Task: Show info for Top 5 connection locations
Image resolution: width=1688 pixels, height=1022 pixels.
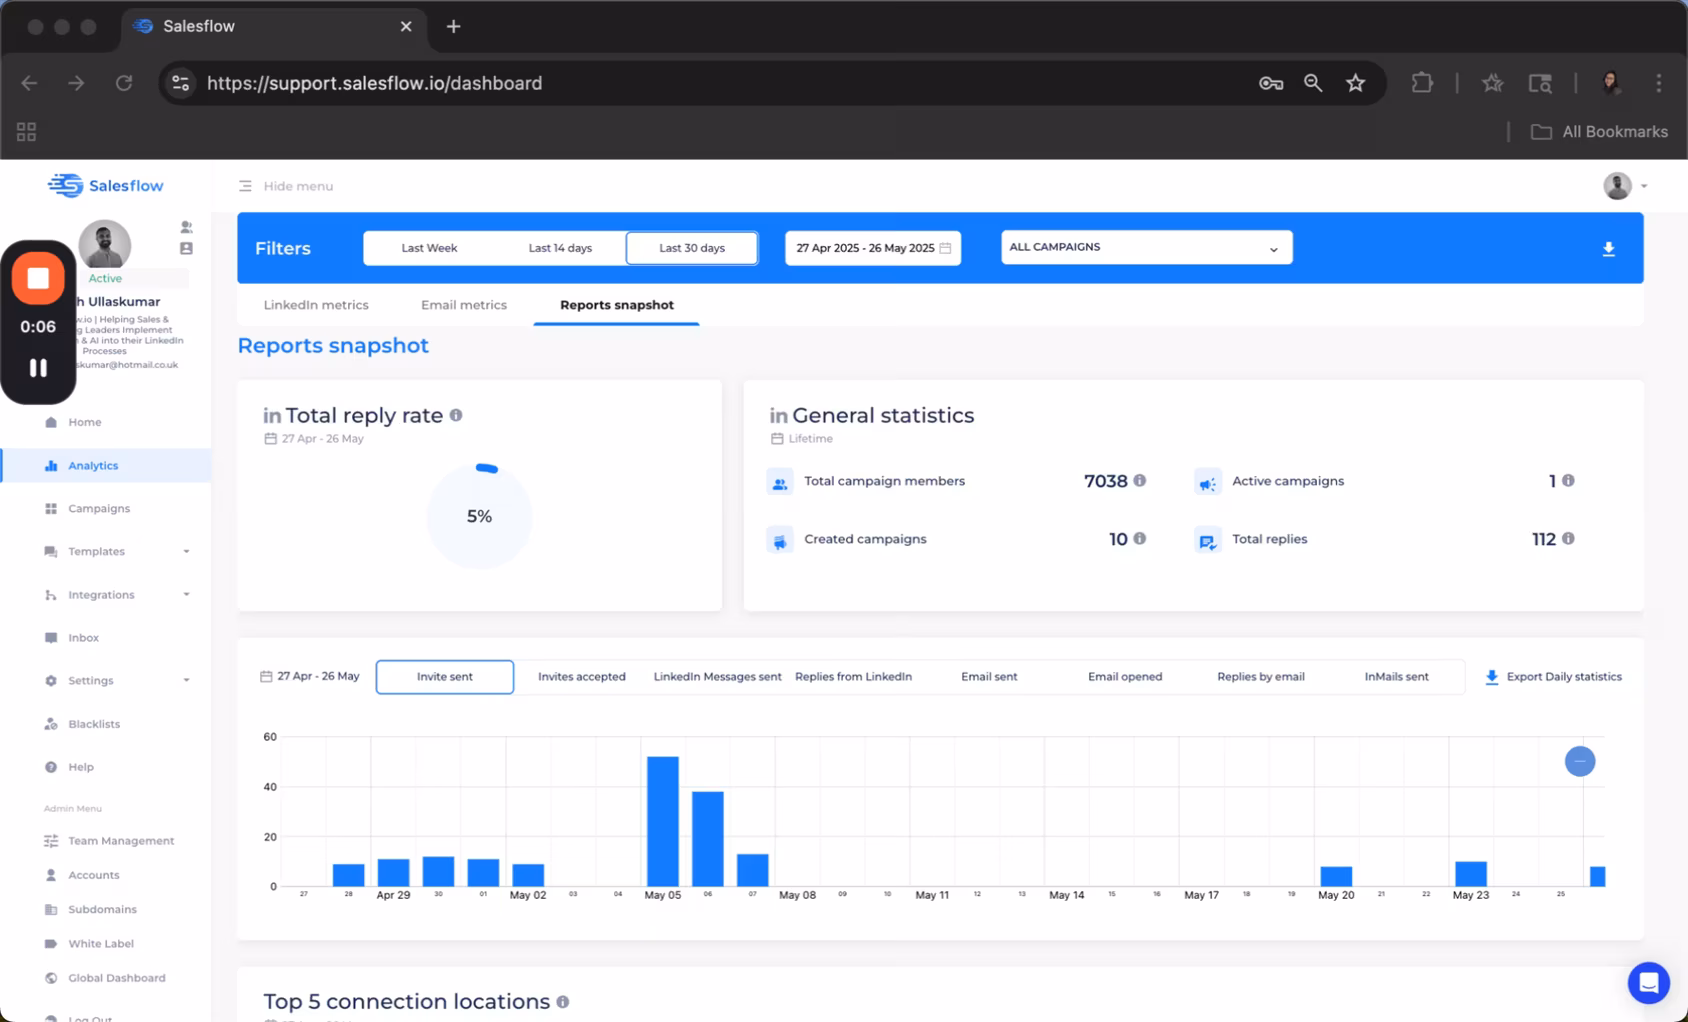Action: pos(563,1002)
